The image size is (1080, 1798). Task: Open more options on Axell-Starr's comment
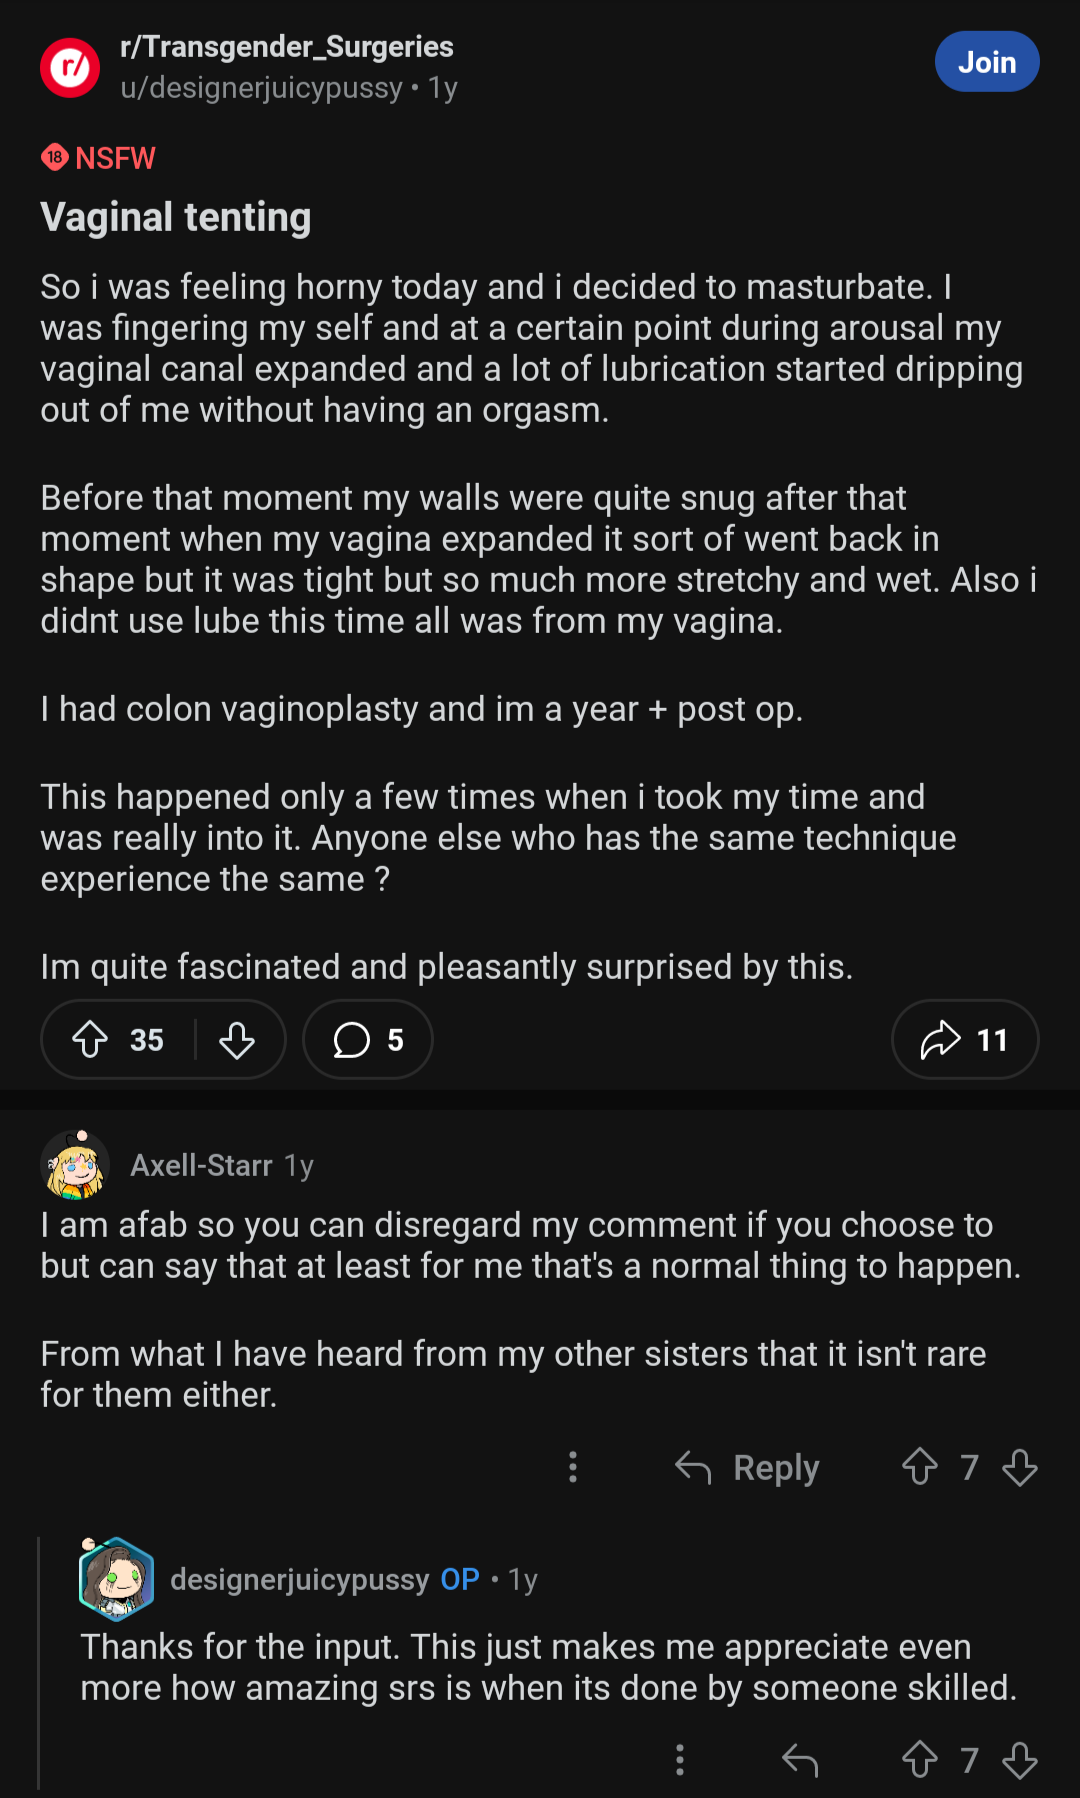[573, 1467]
